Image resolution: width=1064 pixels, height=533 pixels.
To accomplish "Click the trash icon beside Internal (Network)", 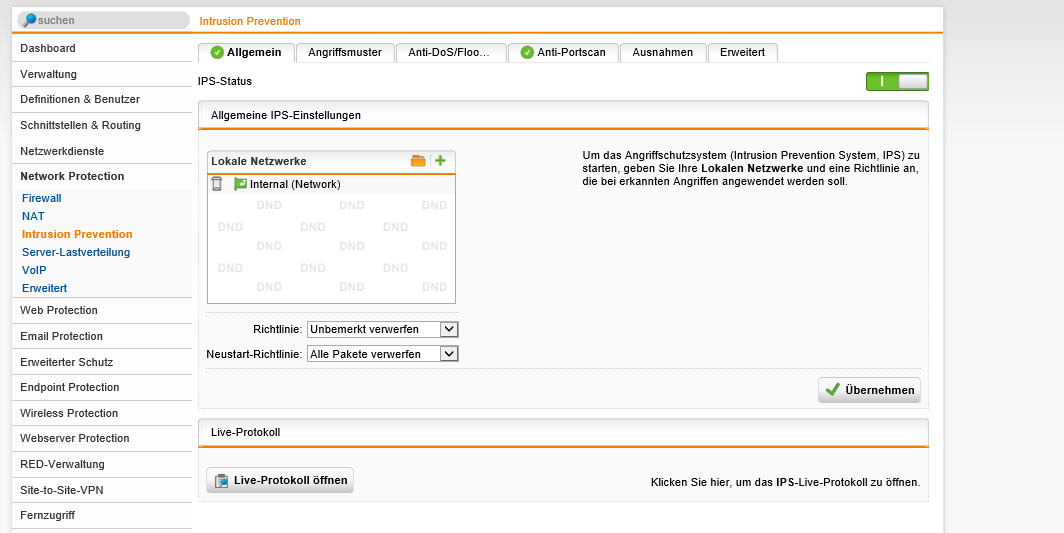I will [217, 184].
